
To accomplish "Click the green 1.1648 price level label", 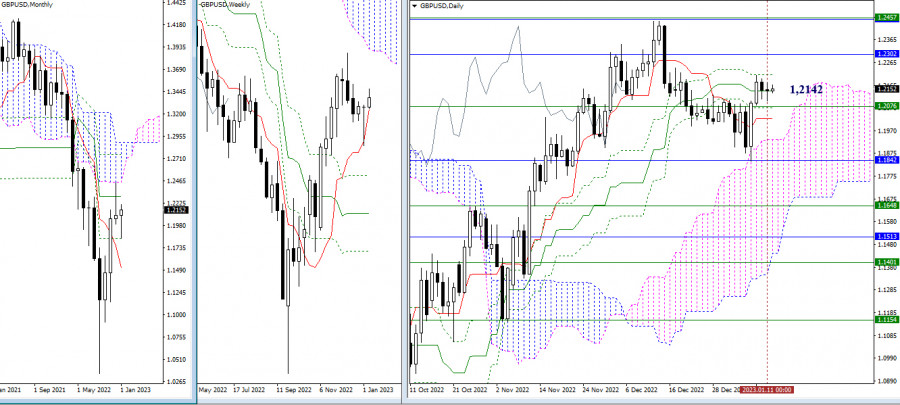I will [886, 205].
